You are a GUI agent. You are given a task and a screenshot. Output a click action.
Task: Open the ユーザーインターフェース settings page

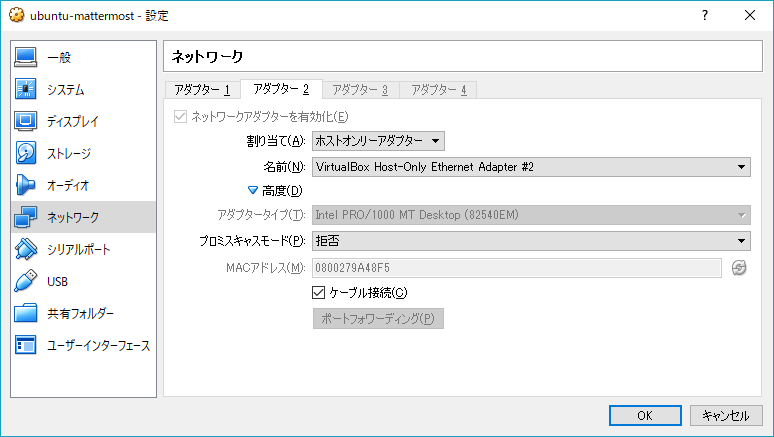coord(97,346)
